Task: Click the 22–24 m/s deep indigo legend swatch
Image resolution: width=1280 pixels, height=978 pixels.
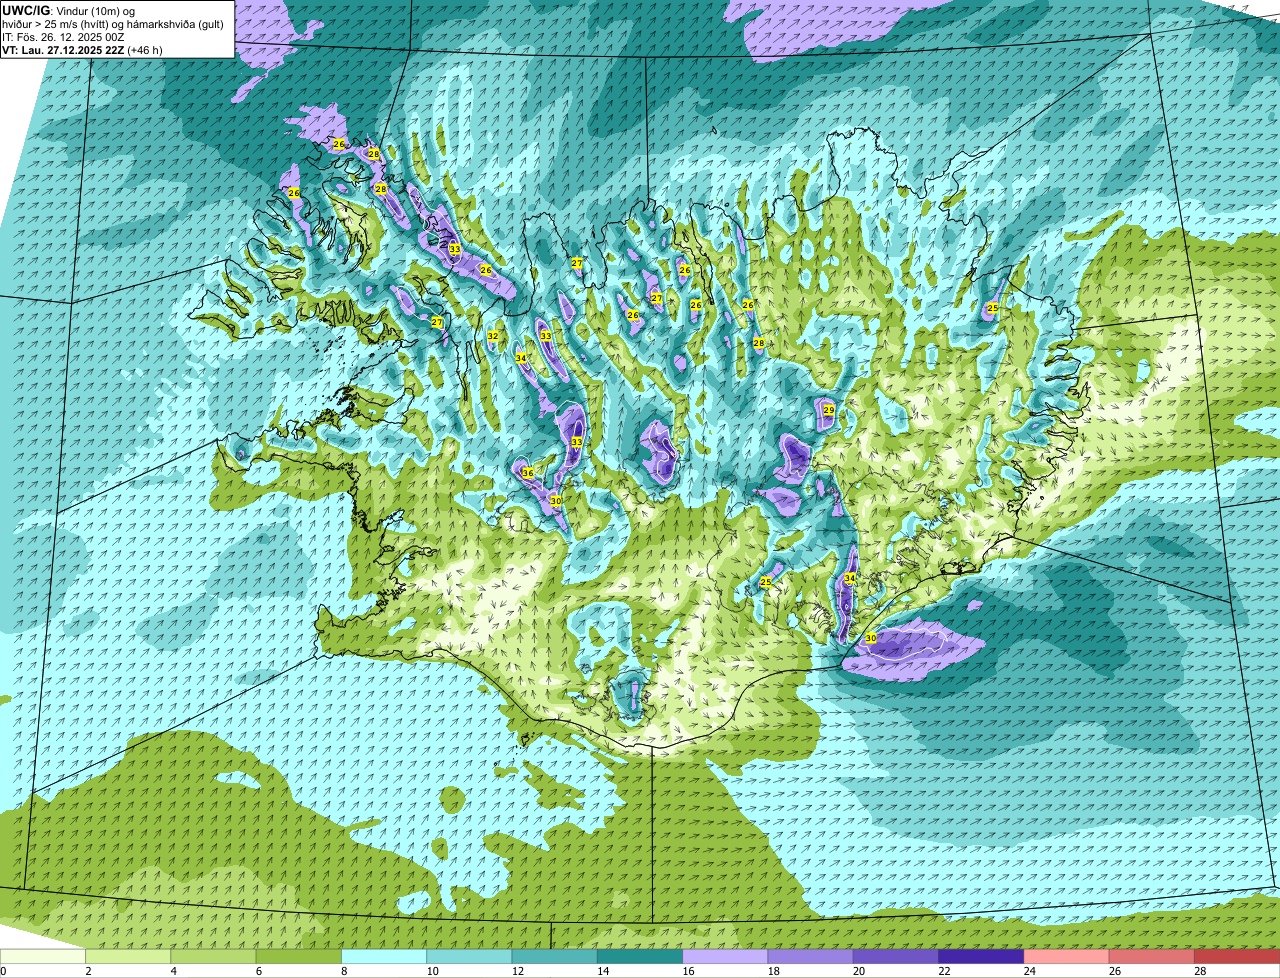Action: click(x=981, y=957)
